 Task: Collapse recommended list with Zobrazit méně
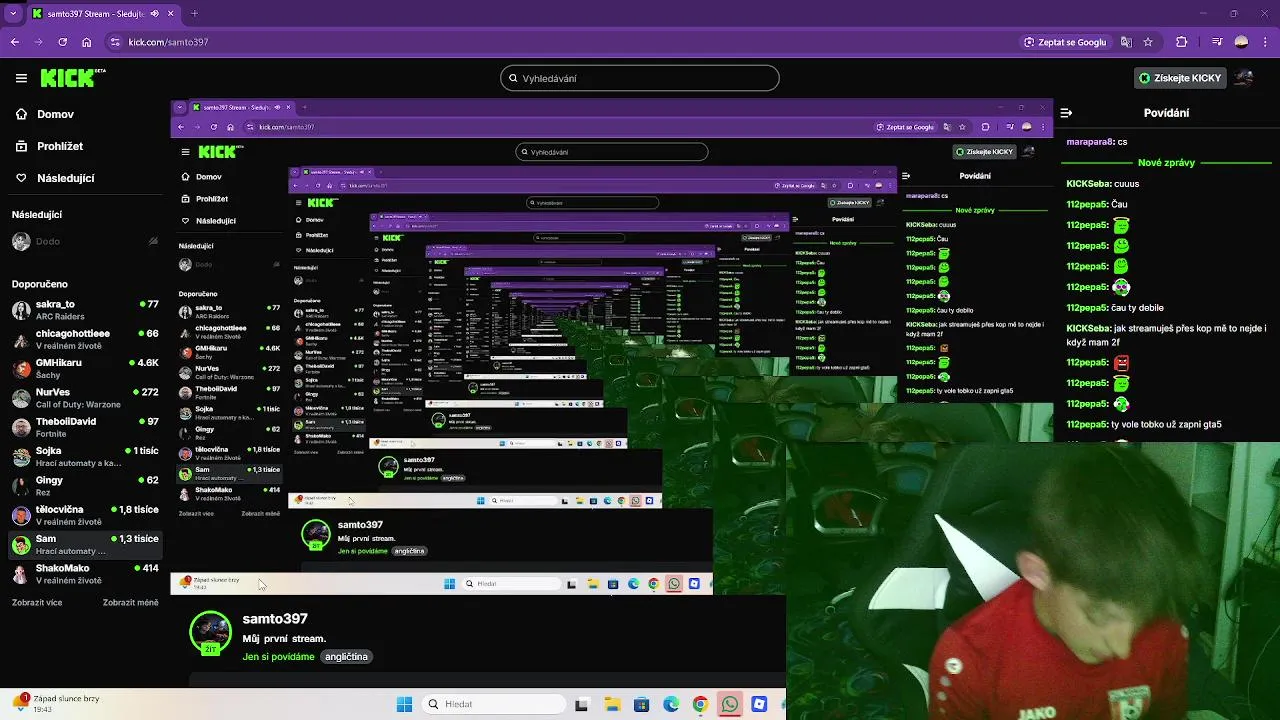tap(130, 603)
